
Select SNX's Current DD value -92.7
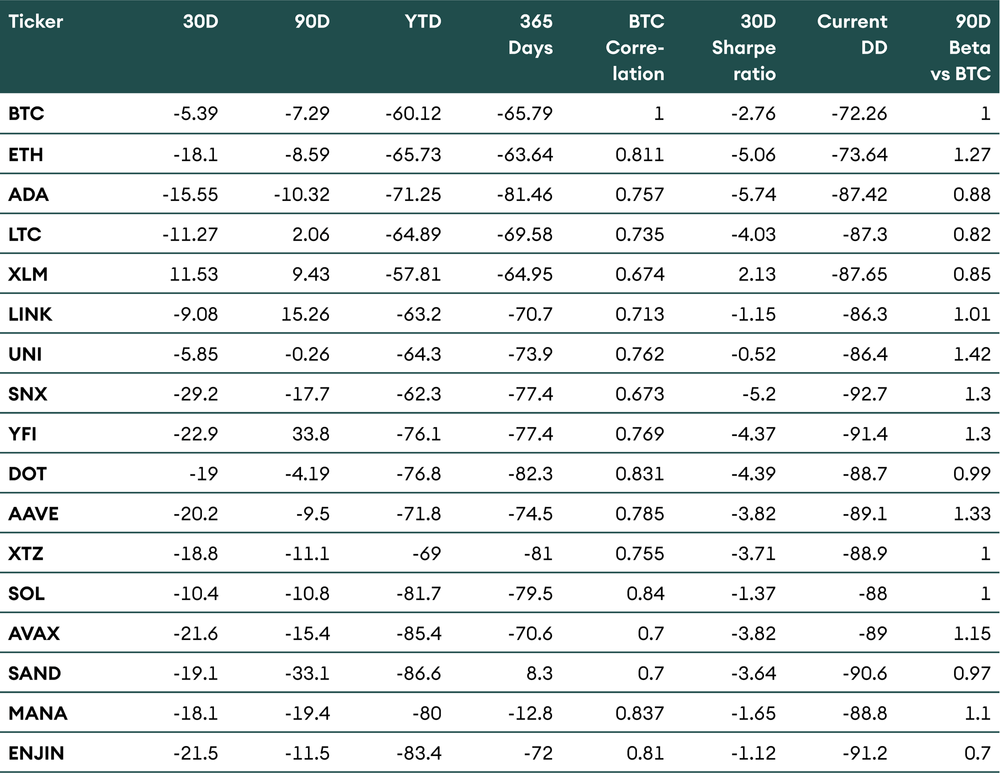click(x=864, y=394)
